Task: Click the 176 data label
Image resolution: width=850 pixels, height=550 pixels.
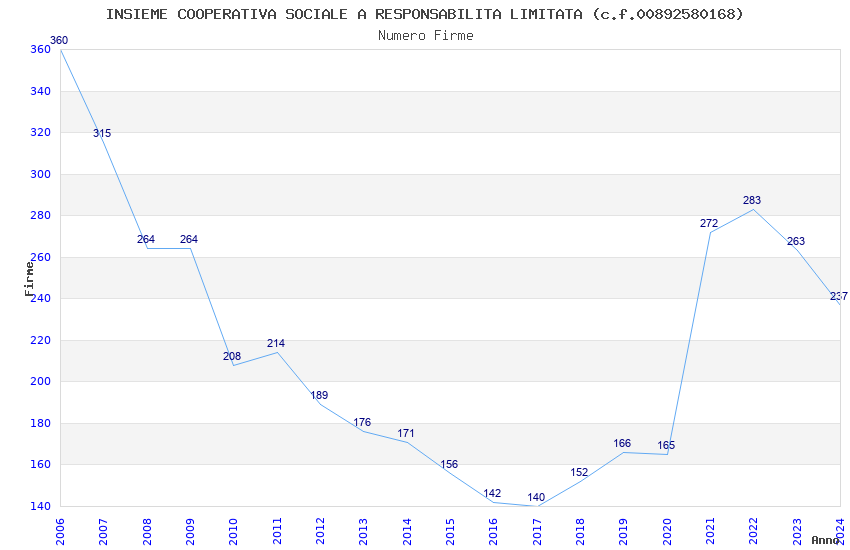Action: (x=362, y=422)
